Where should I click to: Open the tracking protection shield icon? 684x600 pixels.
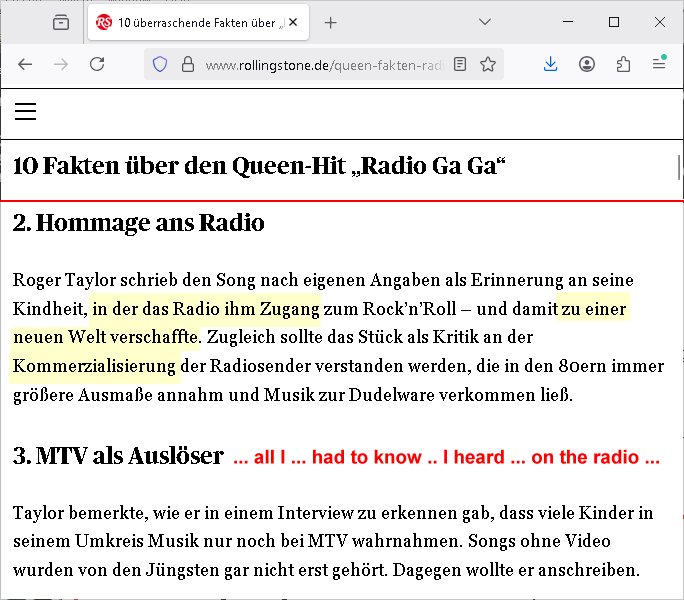[159, 64]
